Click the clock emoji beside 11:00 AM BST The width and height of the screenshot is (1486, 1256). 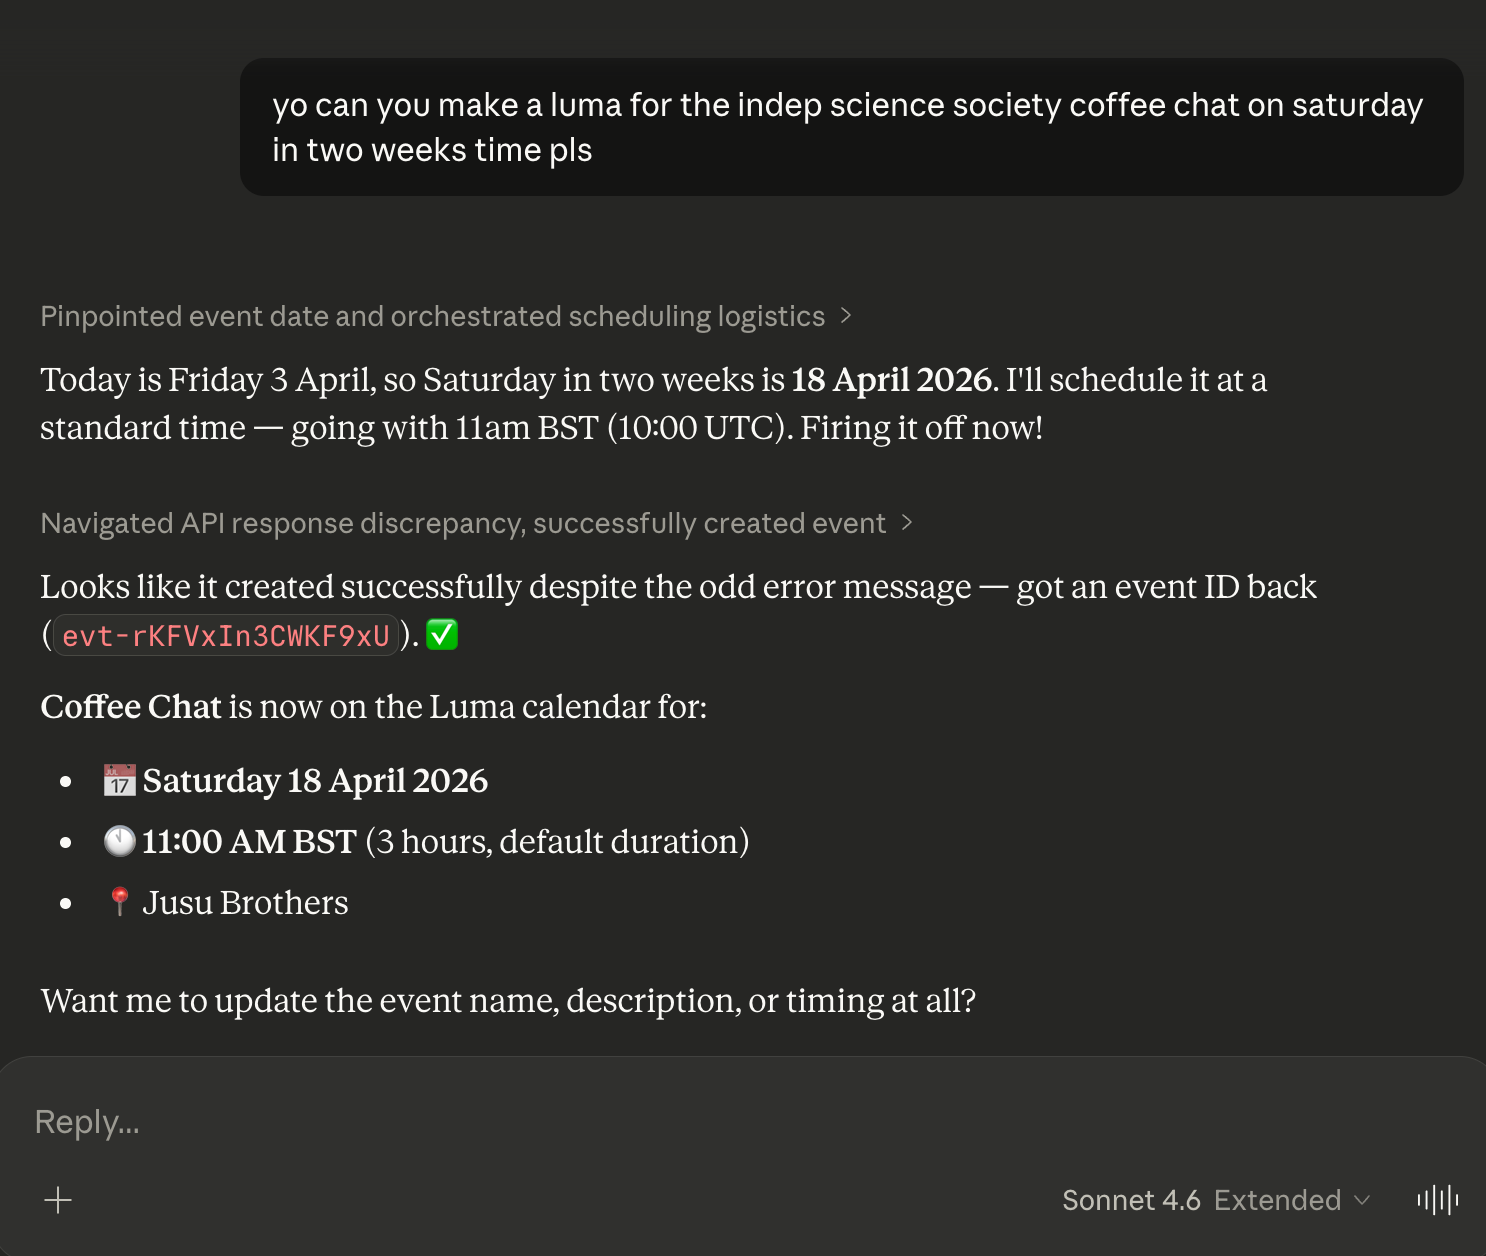click(x=119, y=842)
